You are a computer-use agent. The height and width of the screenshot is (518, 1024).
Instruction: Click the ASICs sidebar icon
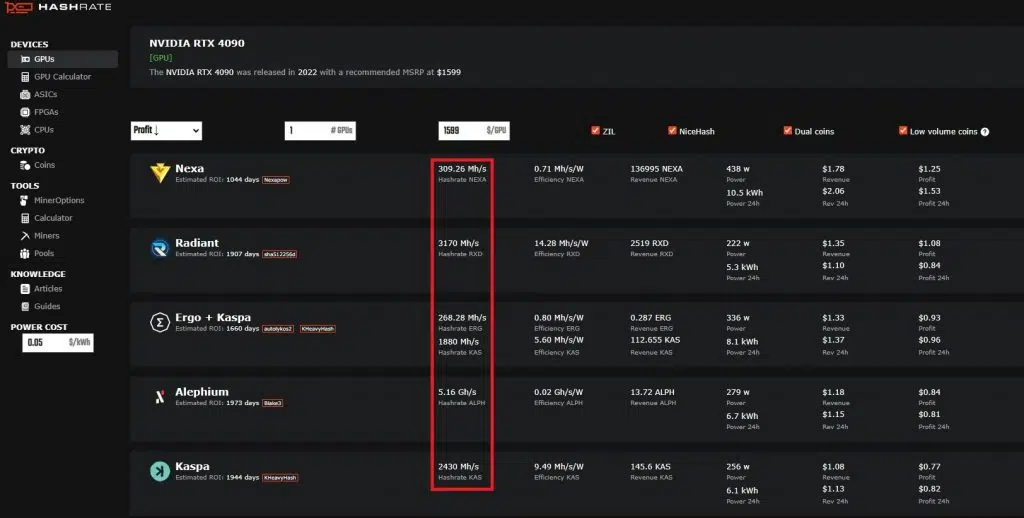[x=25, y=95]
